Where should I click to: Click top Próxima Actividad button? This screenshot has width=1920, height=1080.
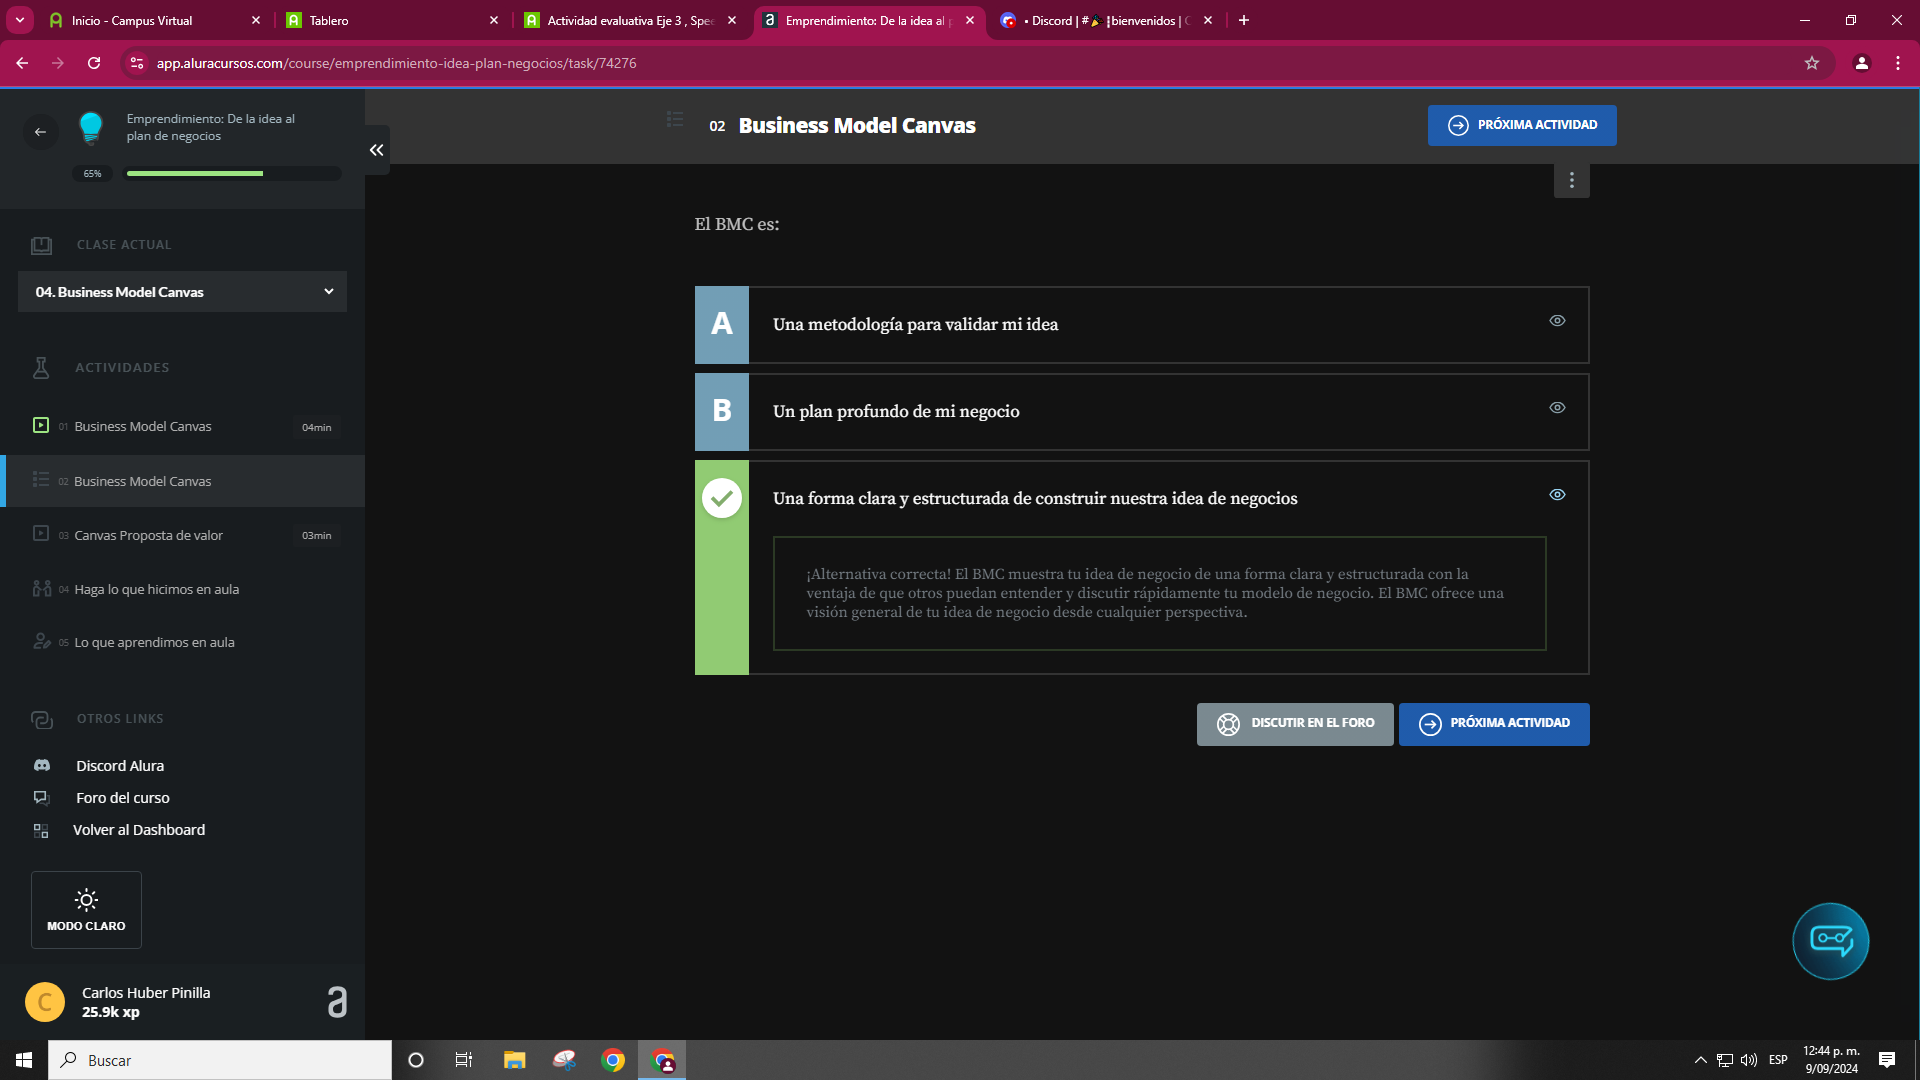click(x=1521, y=125)
